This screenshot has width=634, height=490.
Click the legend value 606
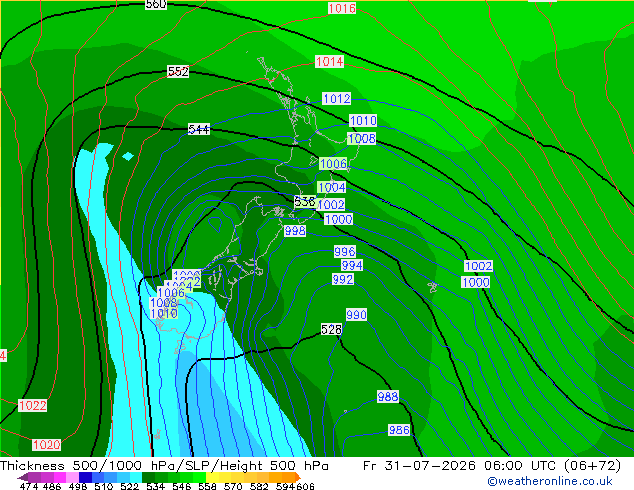(305, 486)
